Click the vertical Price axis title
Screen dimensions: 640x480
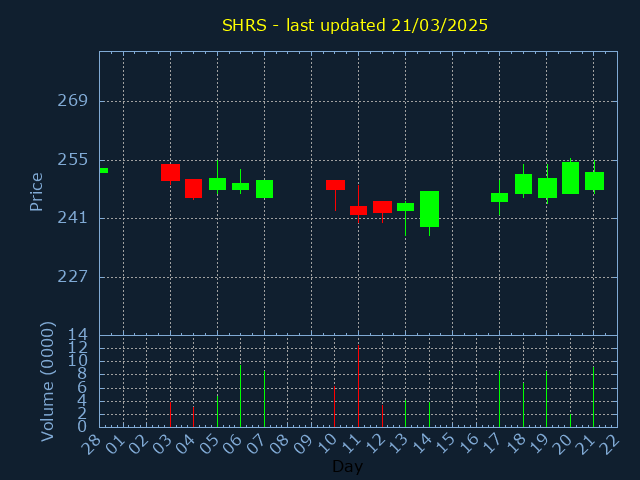(x=36, y=192)
